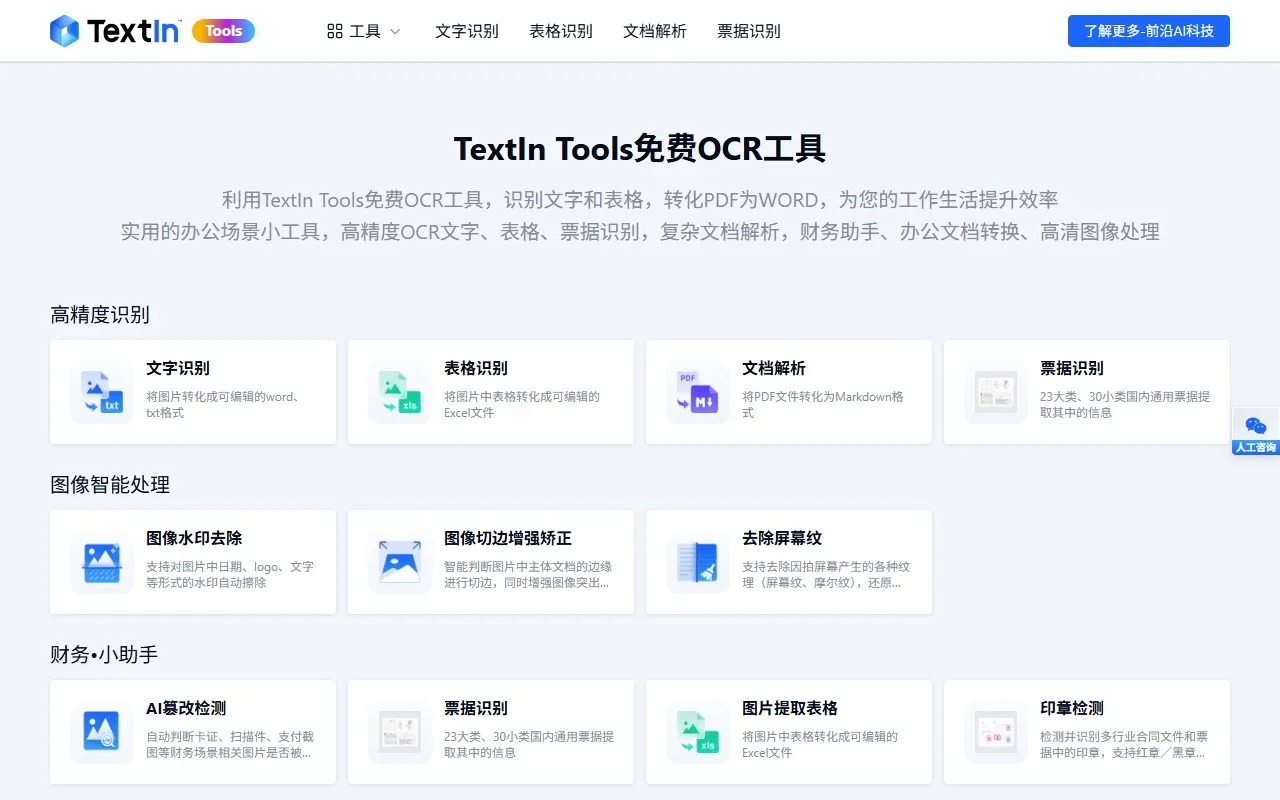Select the 文字识别 card icon with txt badge
The image size is (1280, 800).
[x=100, y=391]
